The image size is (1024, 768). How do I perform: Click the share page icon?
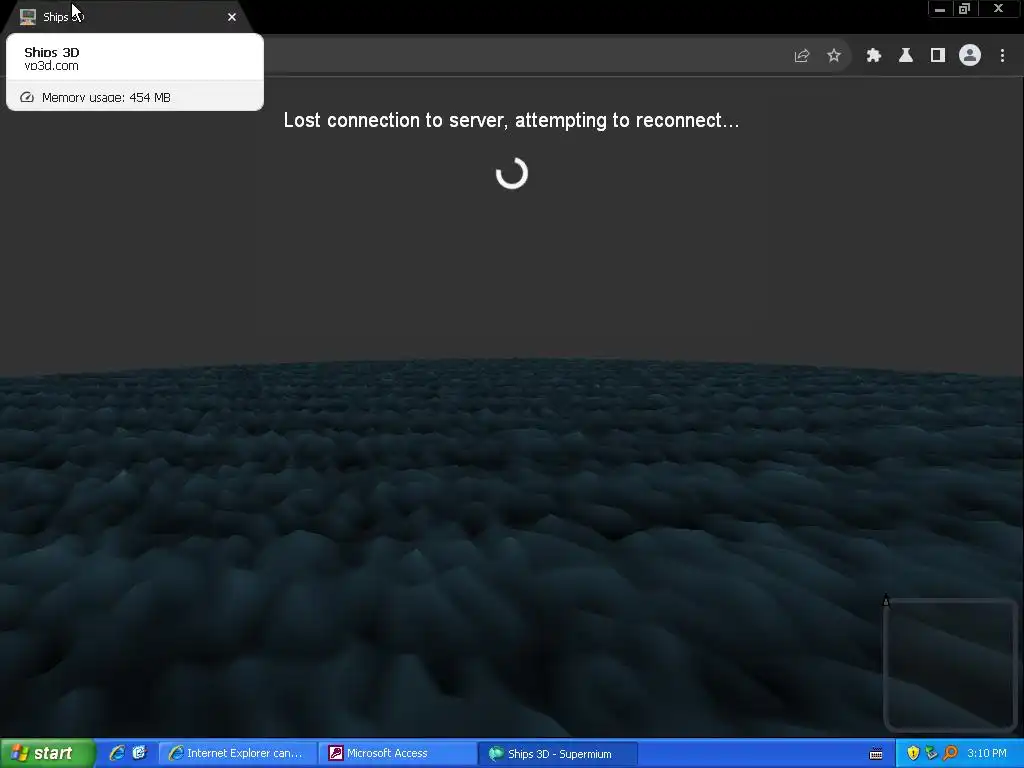coord(802,56)
